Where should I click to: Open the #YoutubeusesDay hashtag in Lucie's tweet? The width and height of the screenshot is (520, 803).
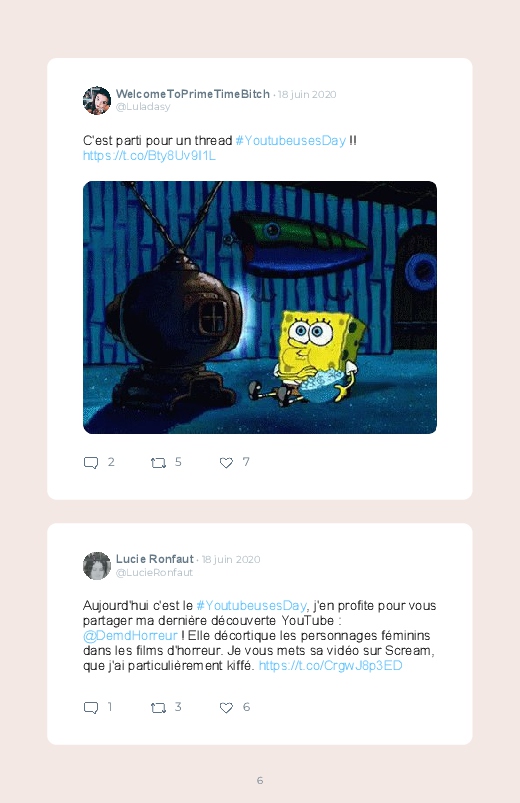coord(252,606)
